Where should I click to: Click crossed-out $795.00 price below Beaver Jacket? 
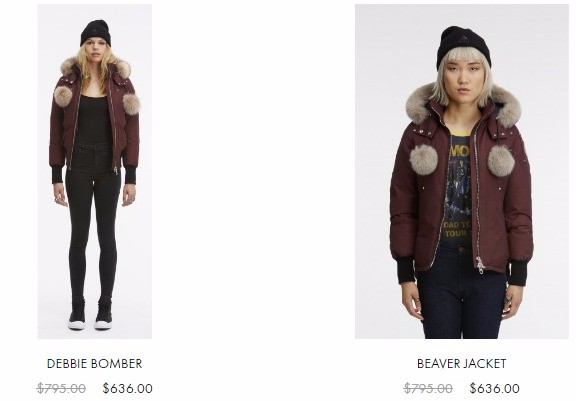pos(428,388)
